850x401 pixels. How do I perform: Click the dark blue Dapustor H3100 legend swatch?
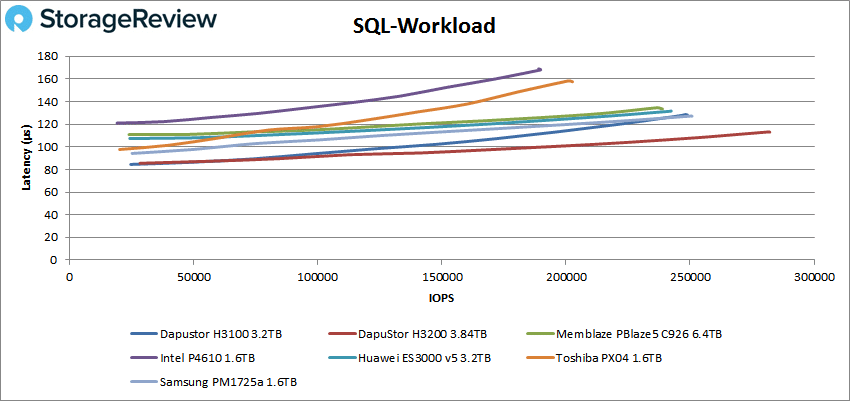tap(143, 334)
